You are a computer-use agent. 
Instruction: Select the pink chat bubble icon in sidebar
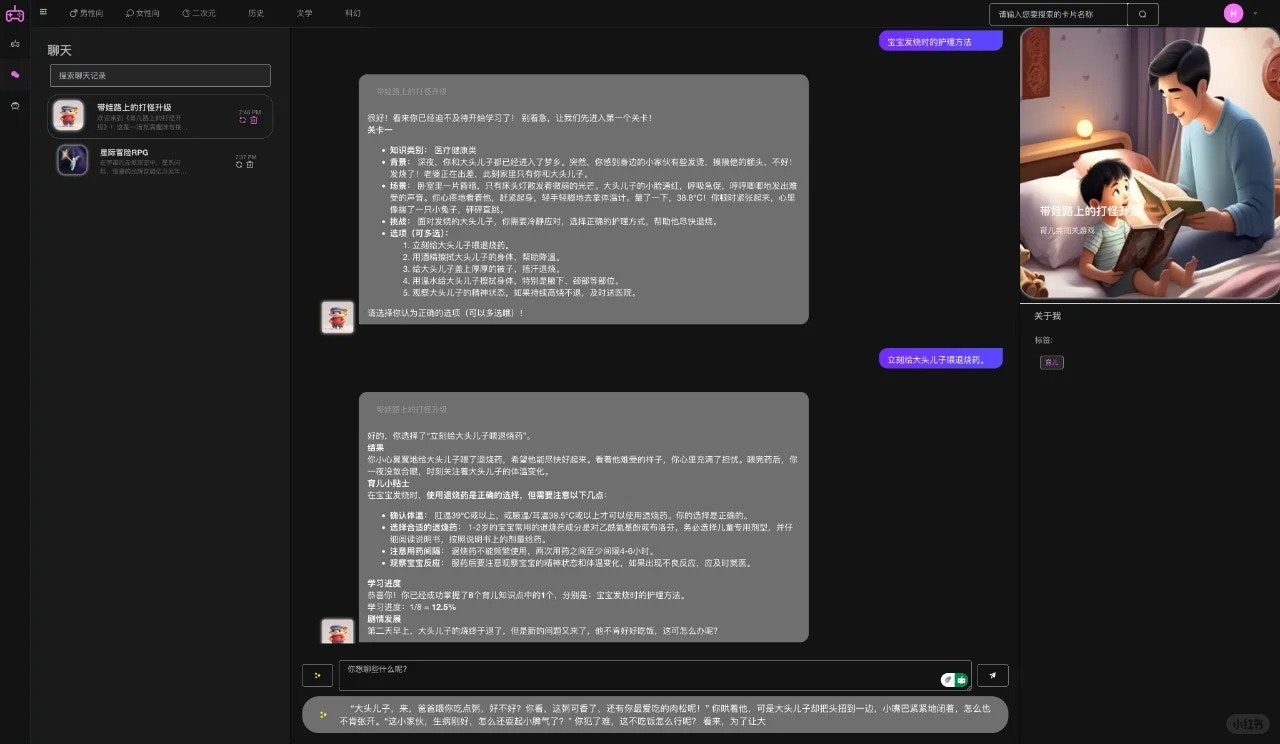pos(14,75)
